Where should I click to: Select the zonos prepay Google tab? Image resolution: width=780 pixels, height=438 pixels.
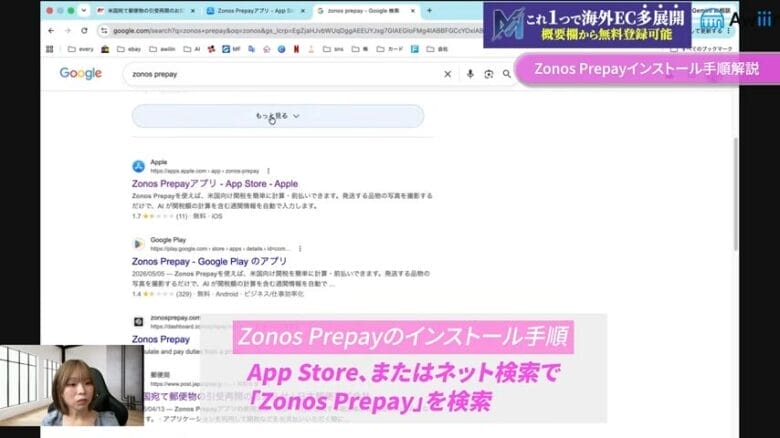(x=366, y=10)
